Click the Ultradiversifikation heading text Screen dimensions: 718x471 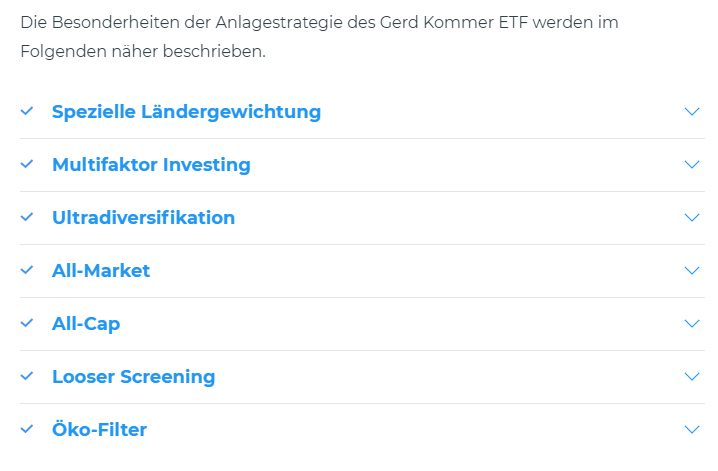(x=143, y=218)
